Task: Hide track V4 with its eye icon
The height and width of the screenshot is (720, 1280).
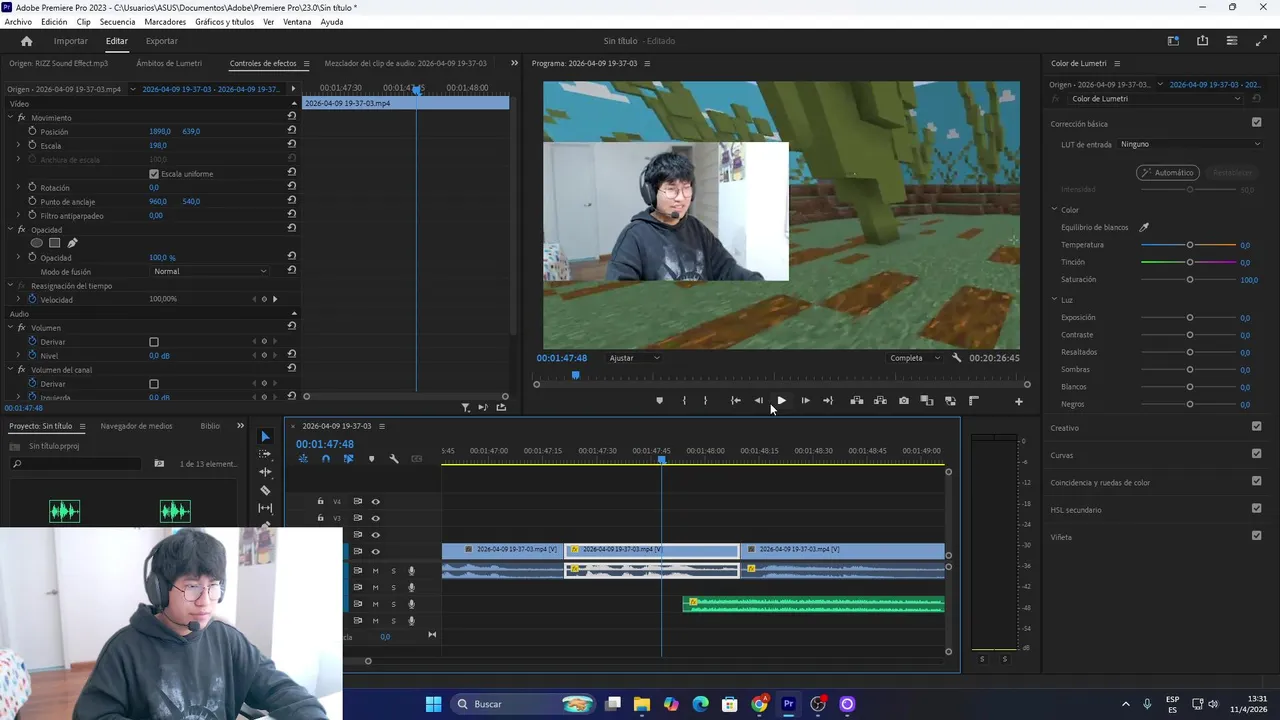Action: 376,502
